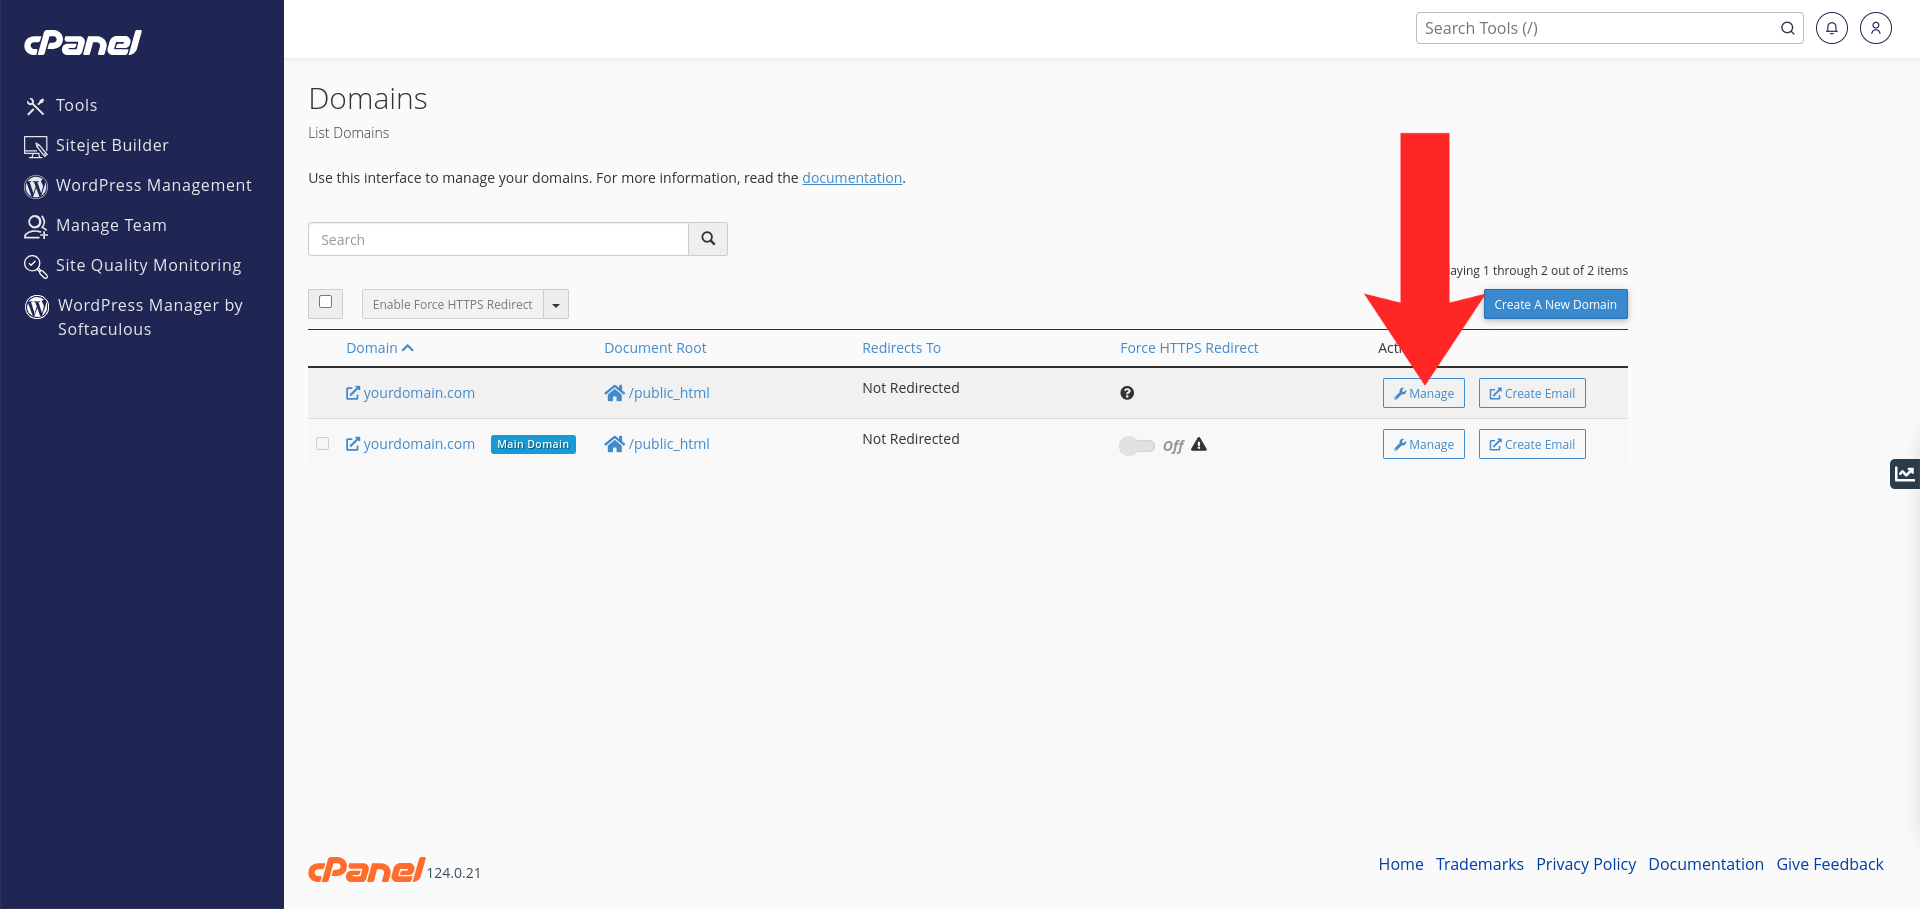Open the user account menu icon

[x=1876, y=28]
